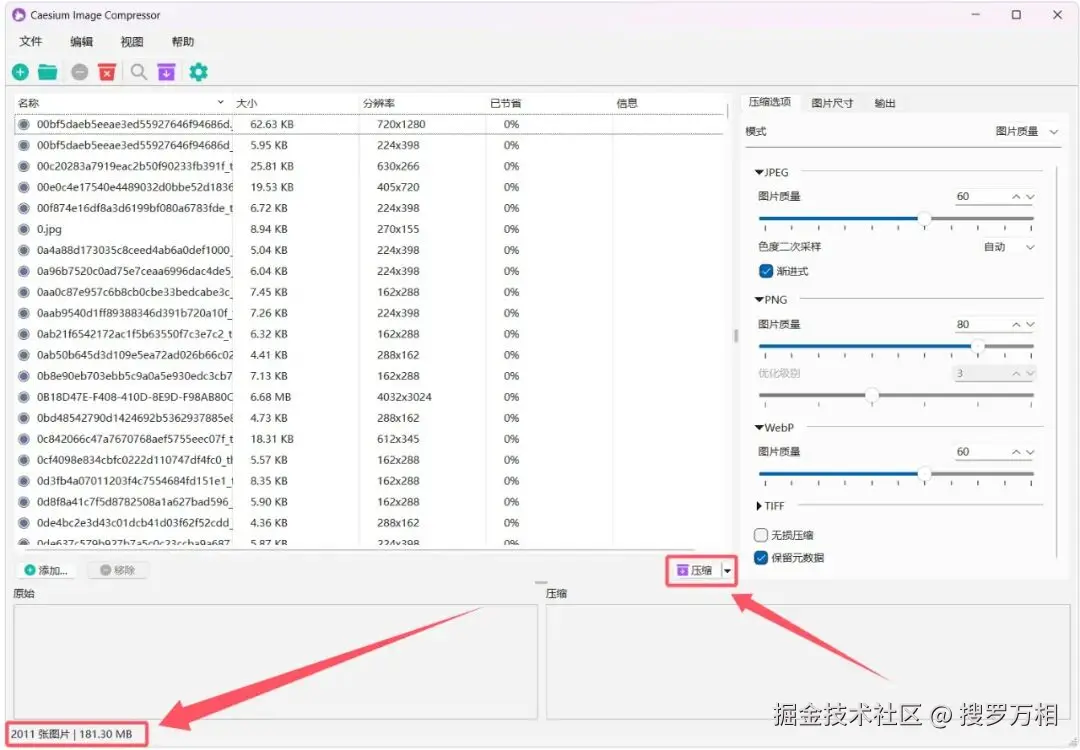Click the JPEG quality value field showing 60

(981, 197)
